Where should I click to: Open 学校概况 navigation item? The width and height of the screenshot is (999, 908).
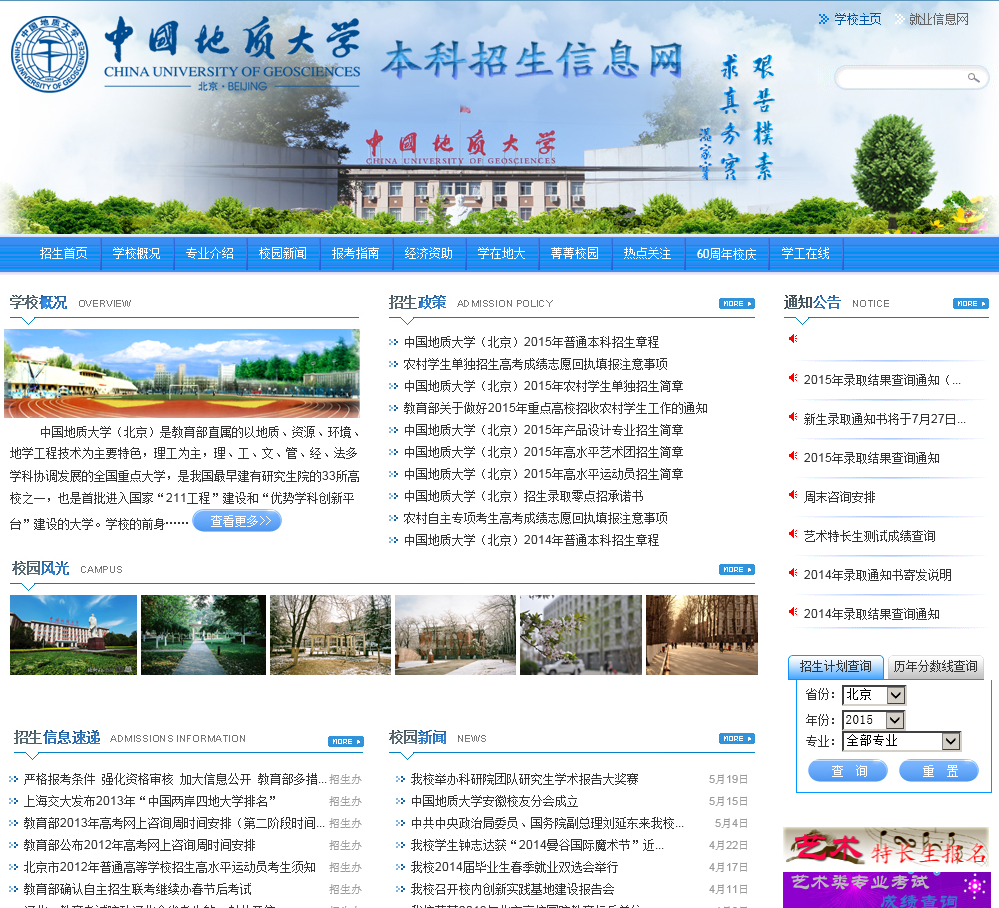[x=136, y=254]
